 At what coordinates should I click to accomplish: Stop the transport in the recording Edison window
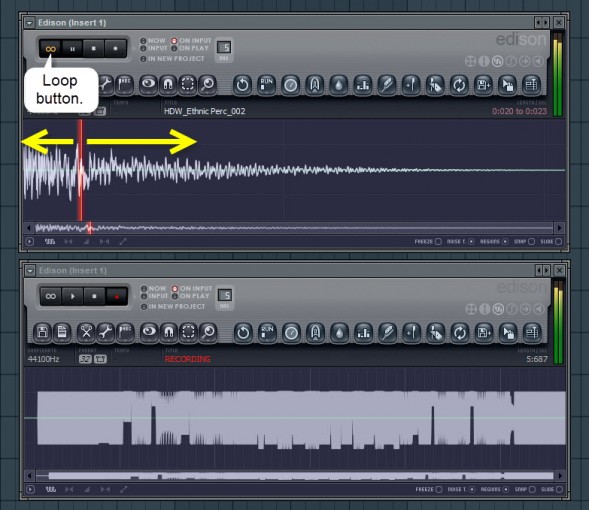[x=94, y=296]
